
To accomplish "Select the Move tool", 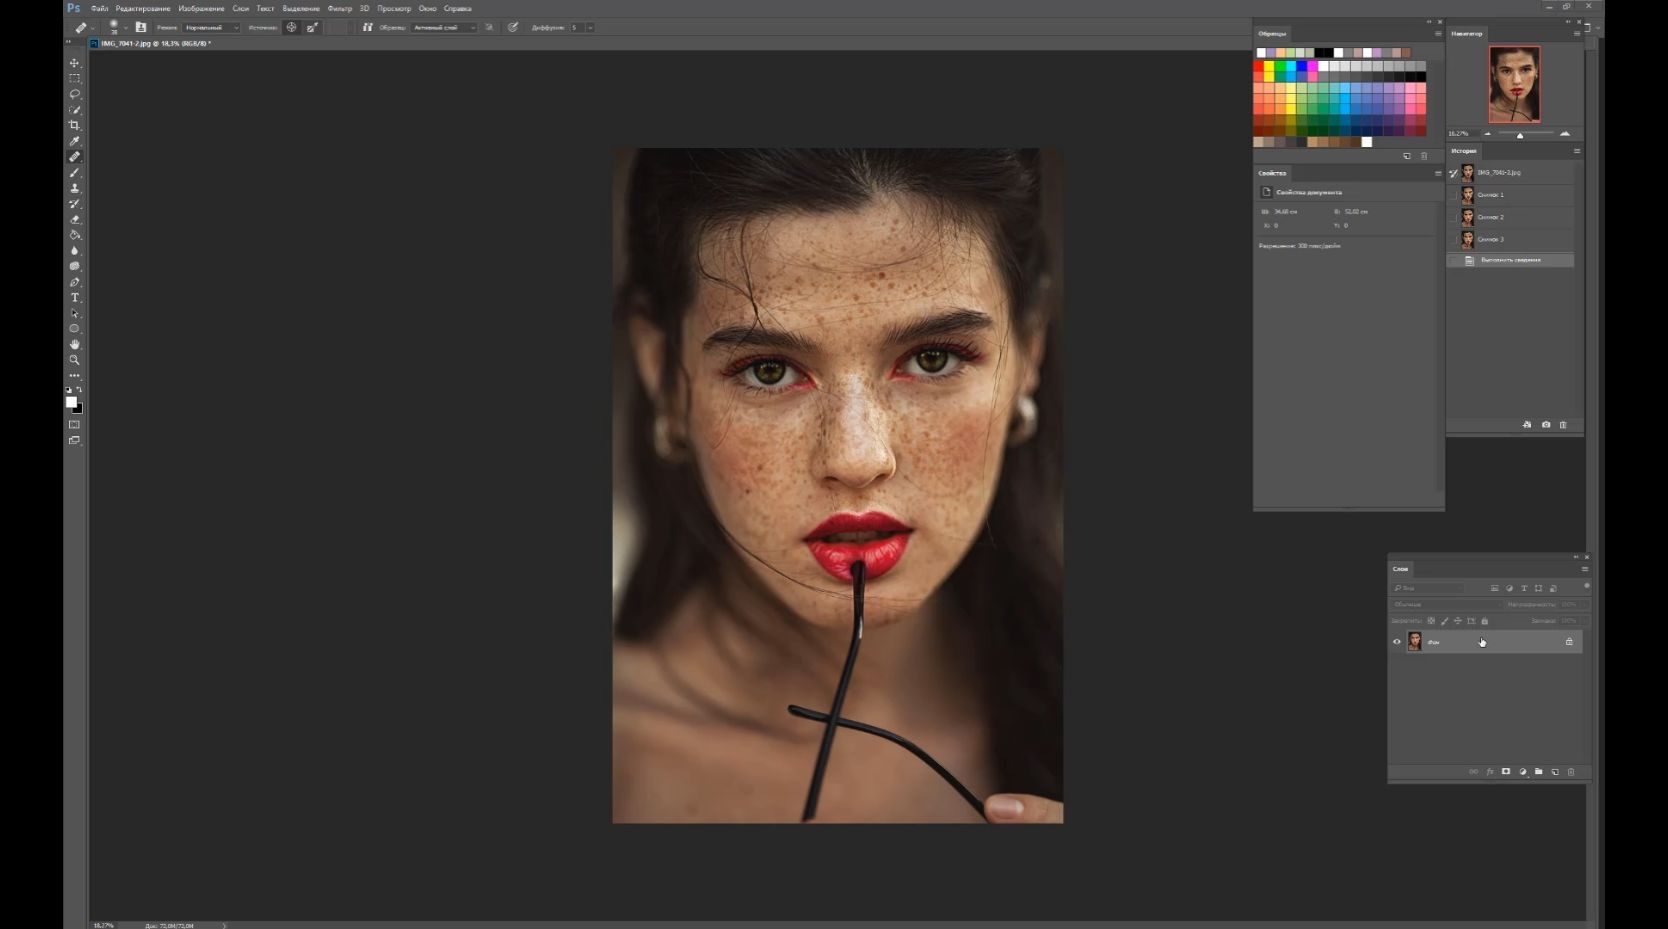I will pos(74,63).
